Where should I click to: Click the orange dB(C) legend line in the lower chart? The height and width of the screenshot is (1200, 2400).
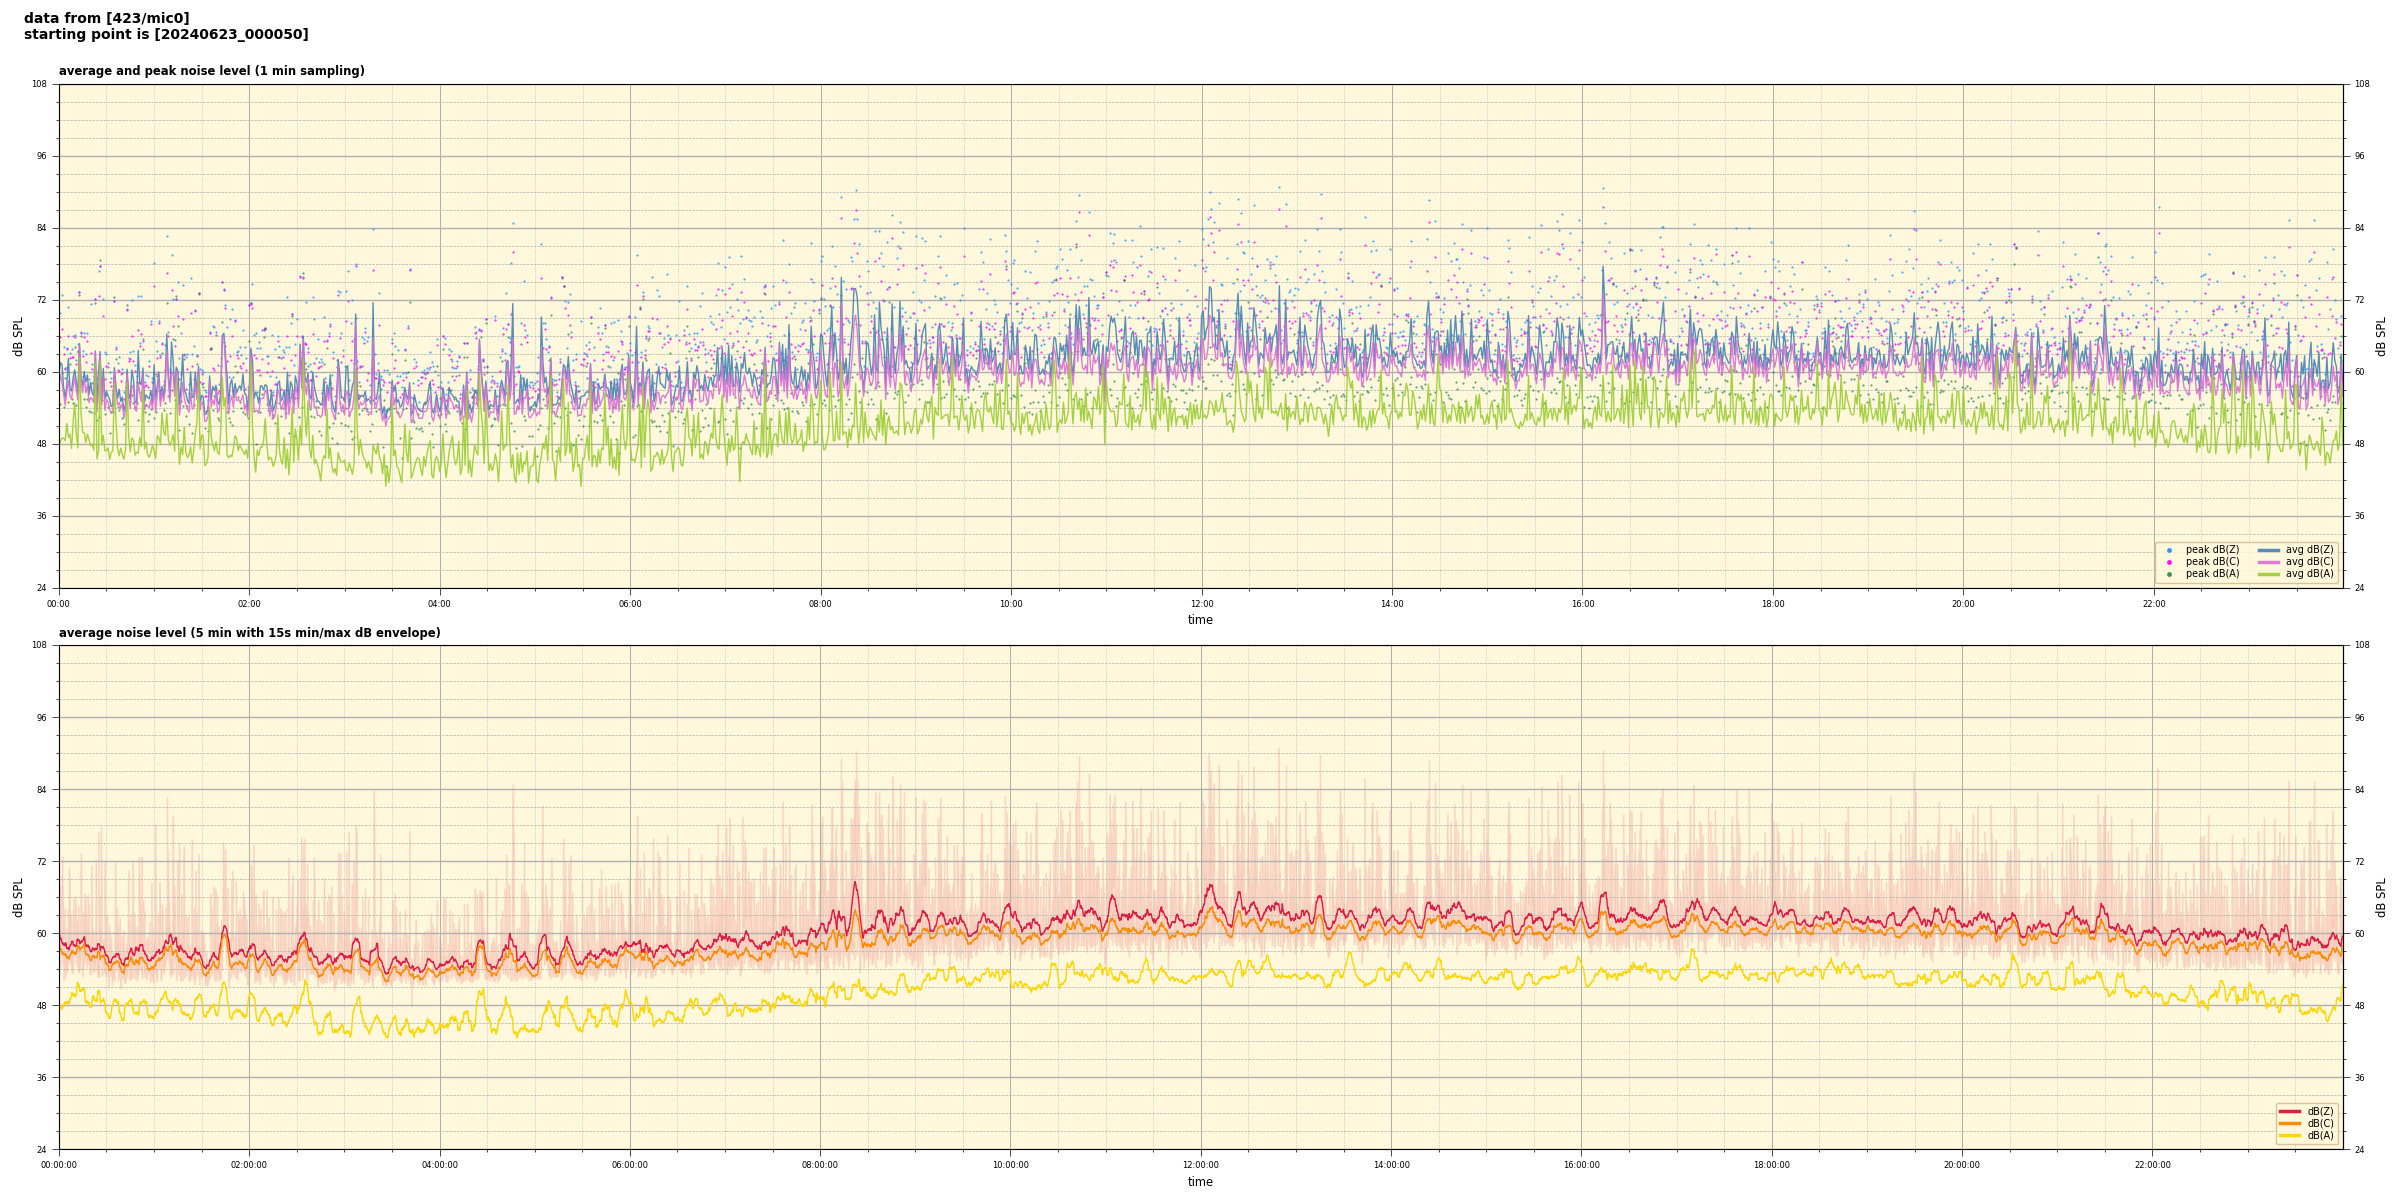pyautogui.click(x=2289, y=1123)
